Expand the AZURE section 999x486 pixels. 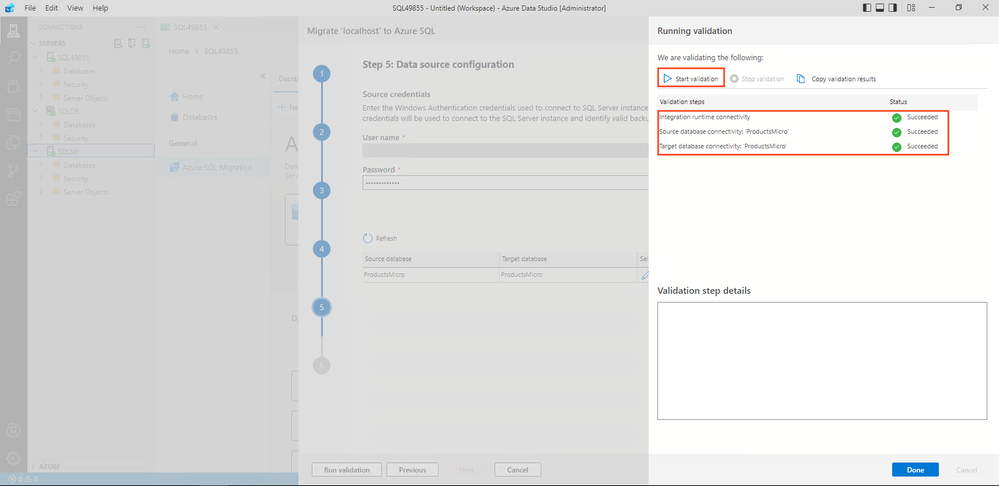click(x=34, y=466)
